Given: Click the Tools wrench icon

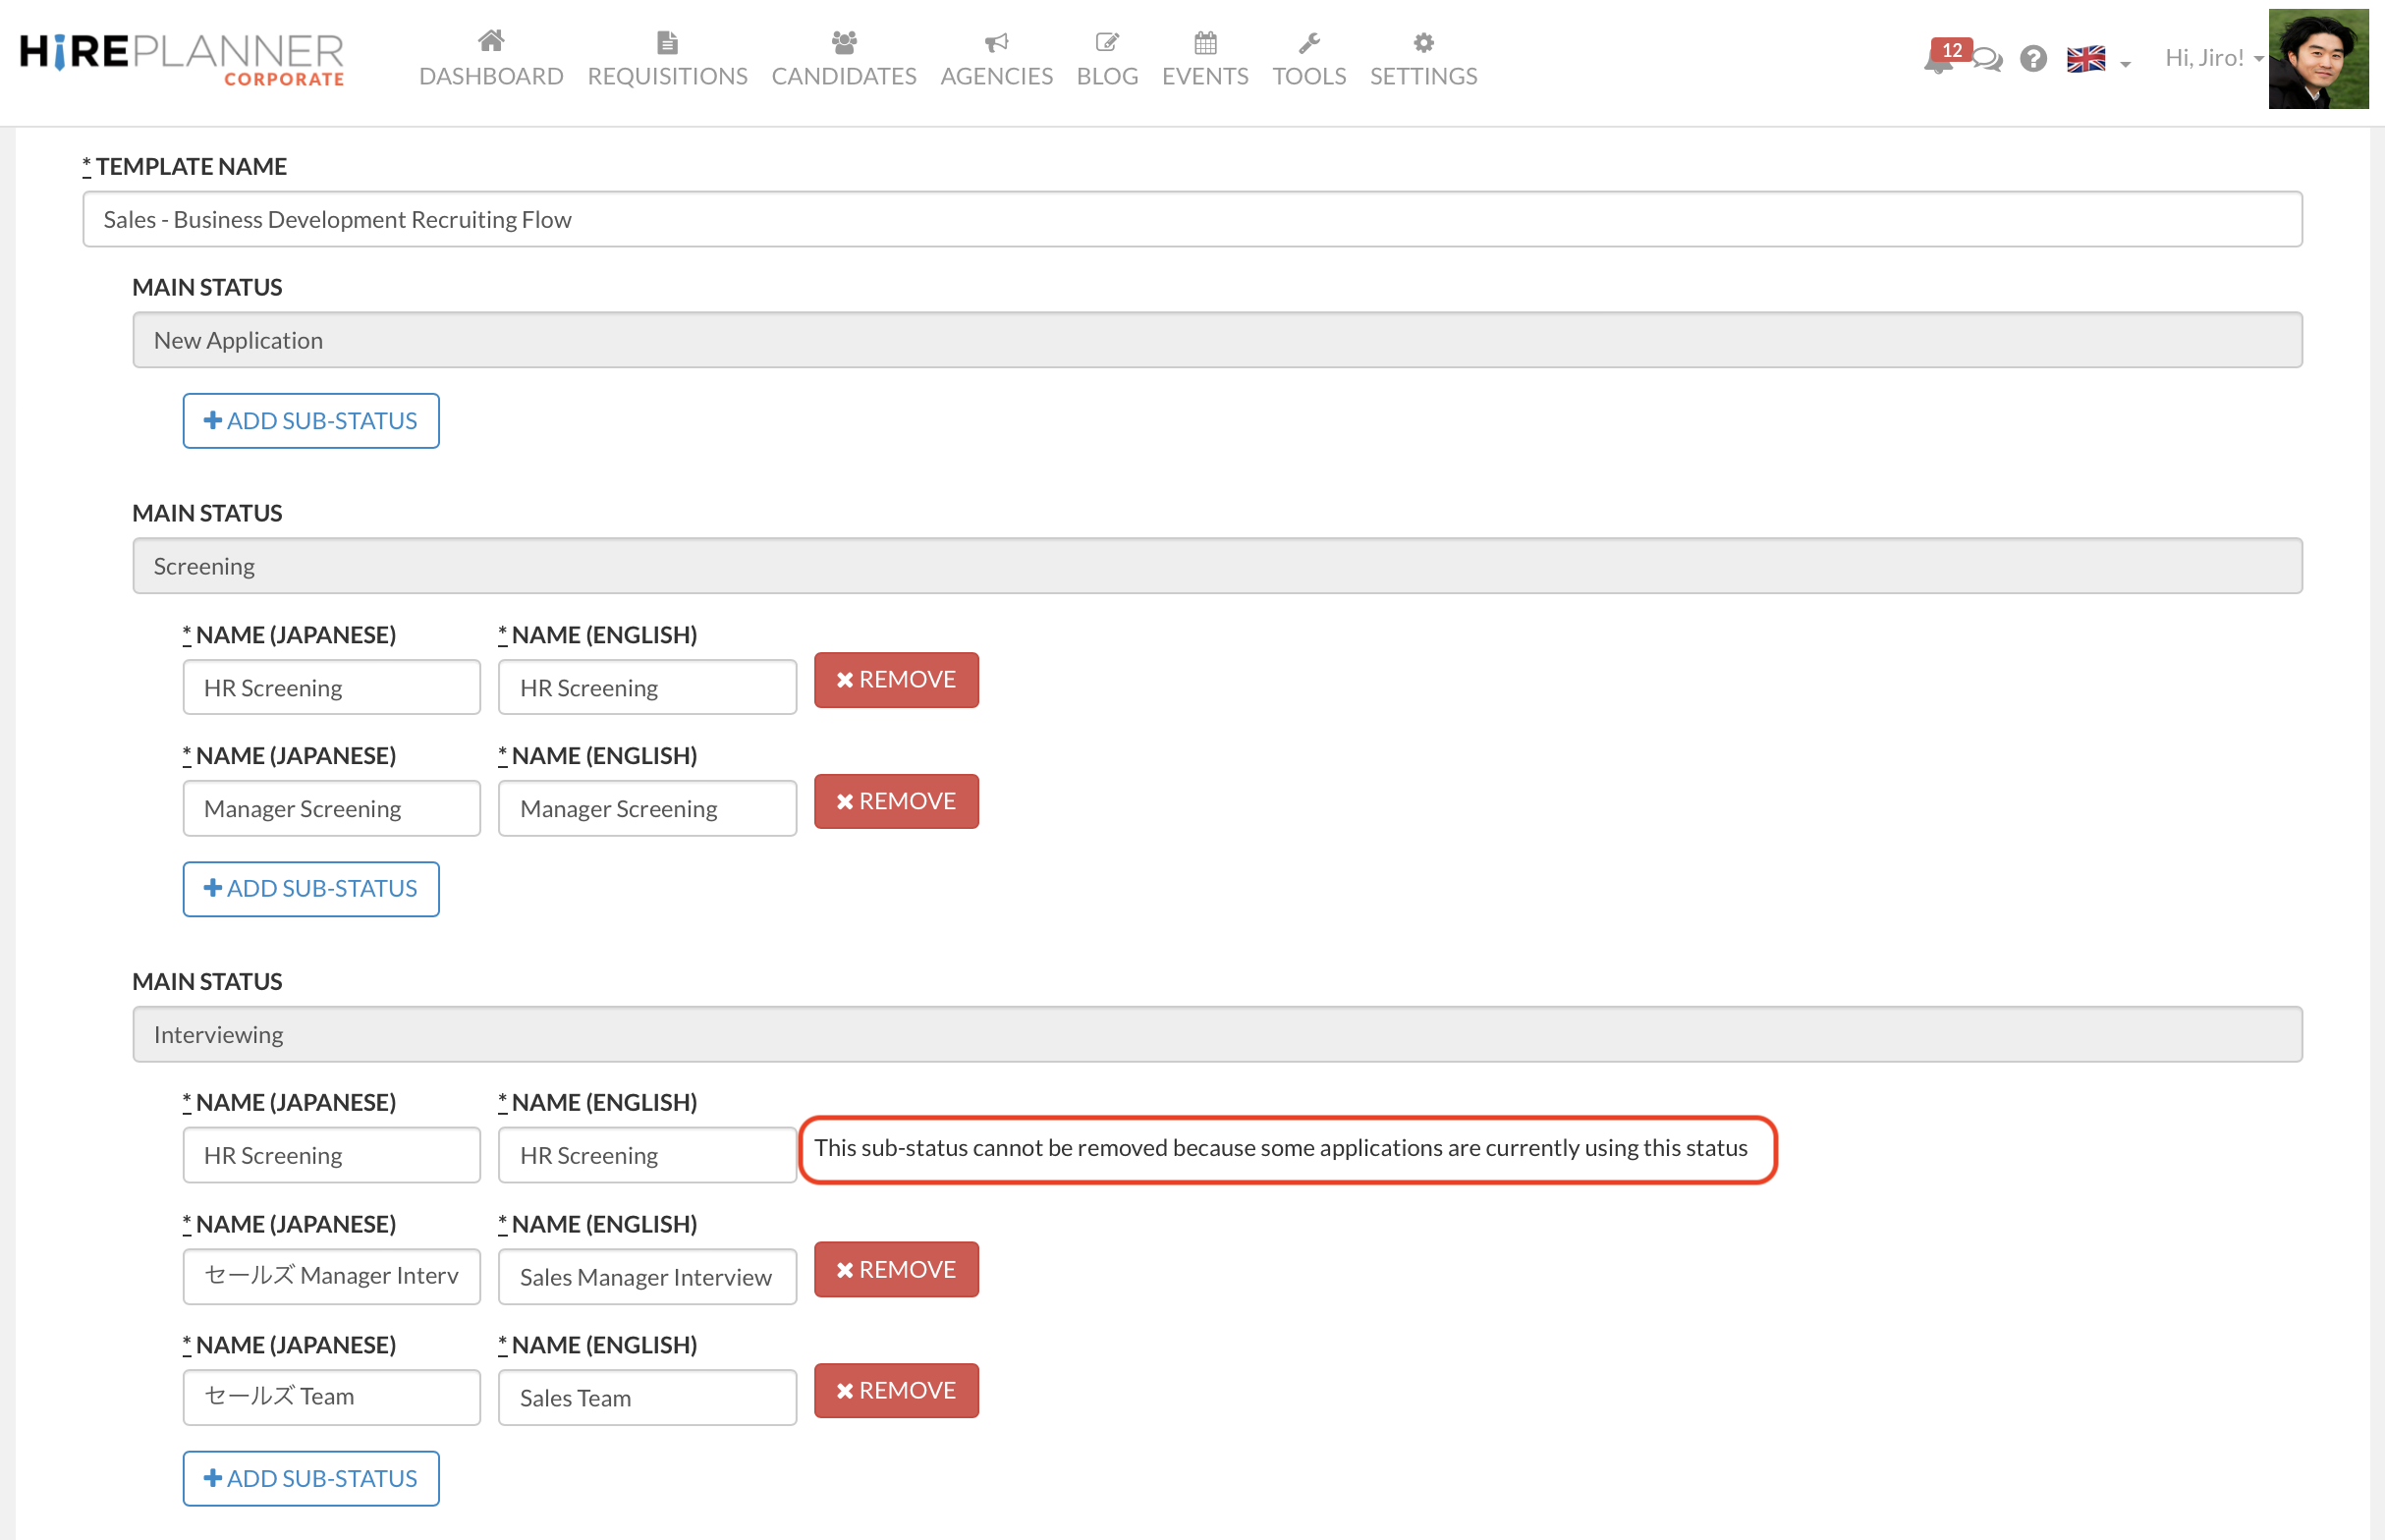Looking at the screenshot, I should coord(1309,42).
